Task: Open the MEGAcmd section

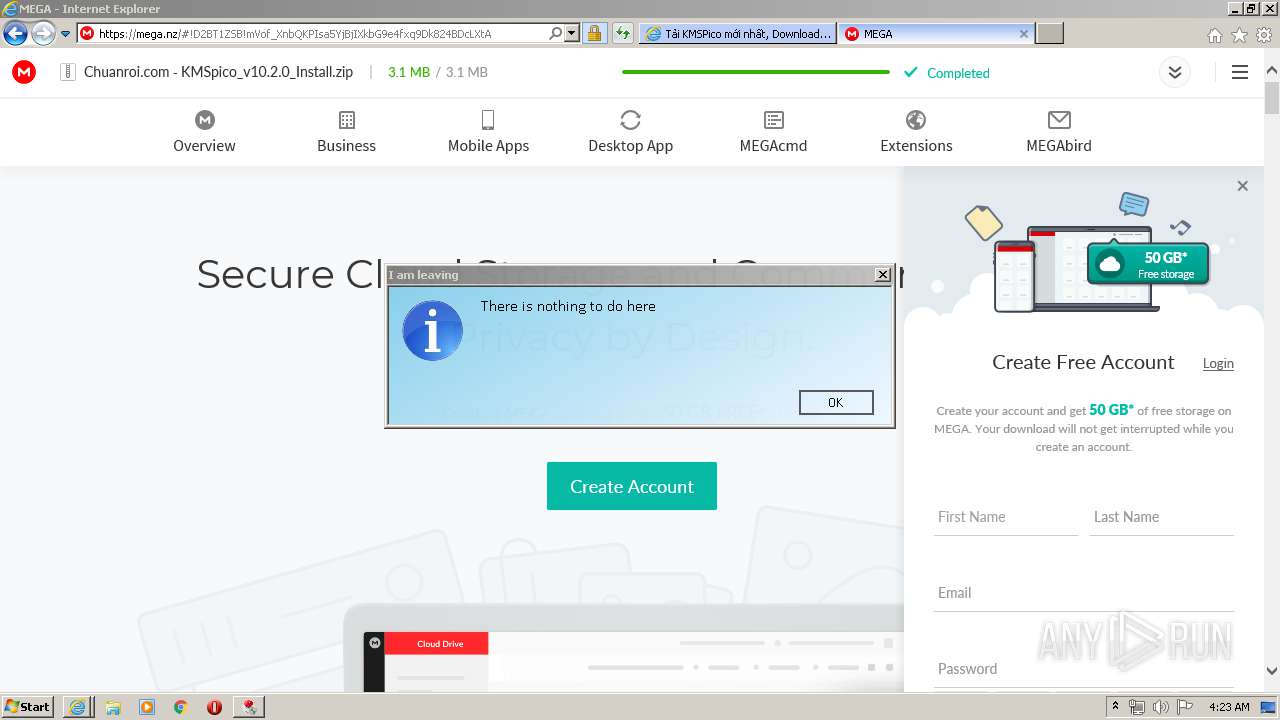Action: pyautogui.click(x=773, y=132)
